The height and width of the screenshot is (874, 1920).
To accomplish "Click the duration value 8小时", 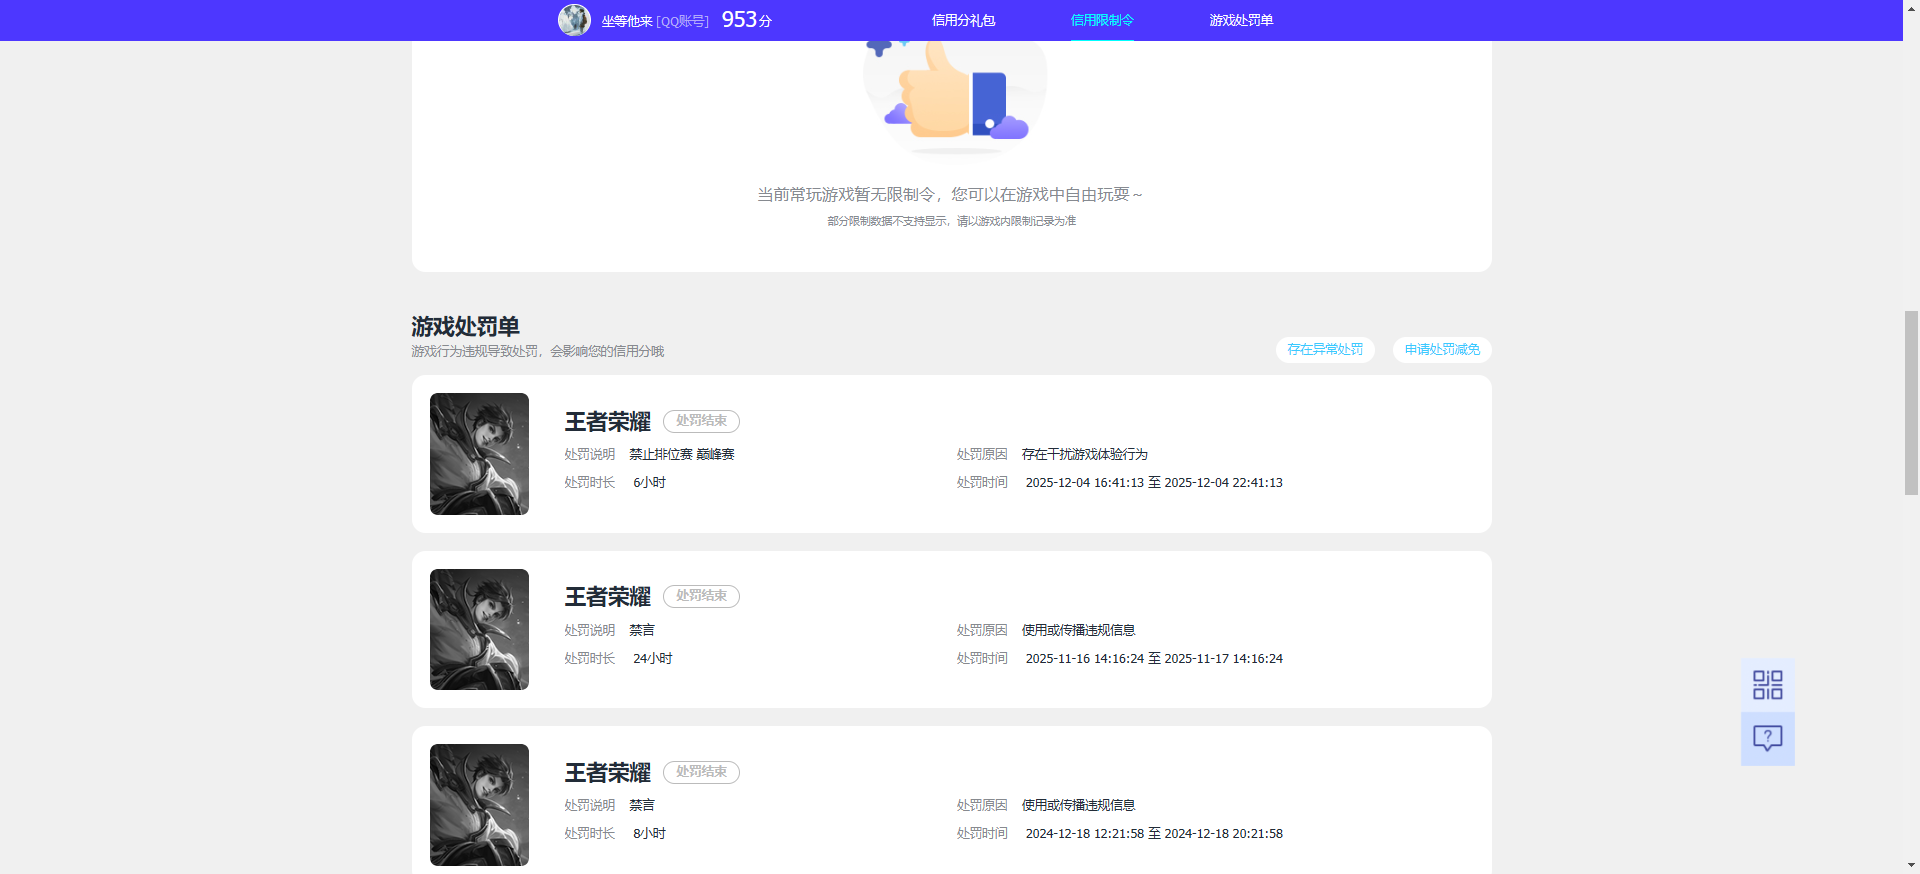I will [649, 833].
